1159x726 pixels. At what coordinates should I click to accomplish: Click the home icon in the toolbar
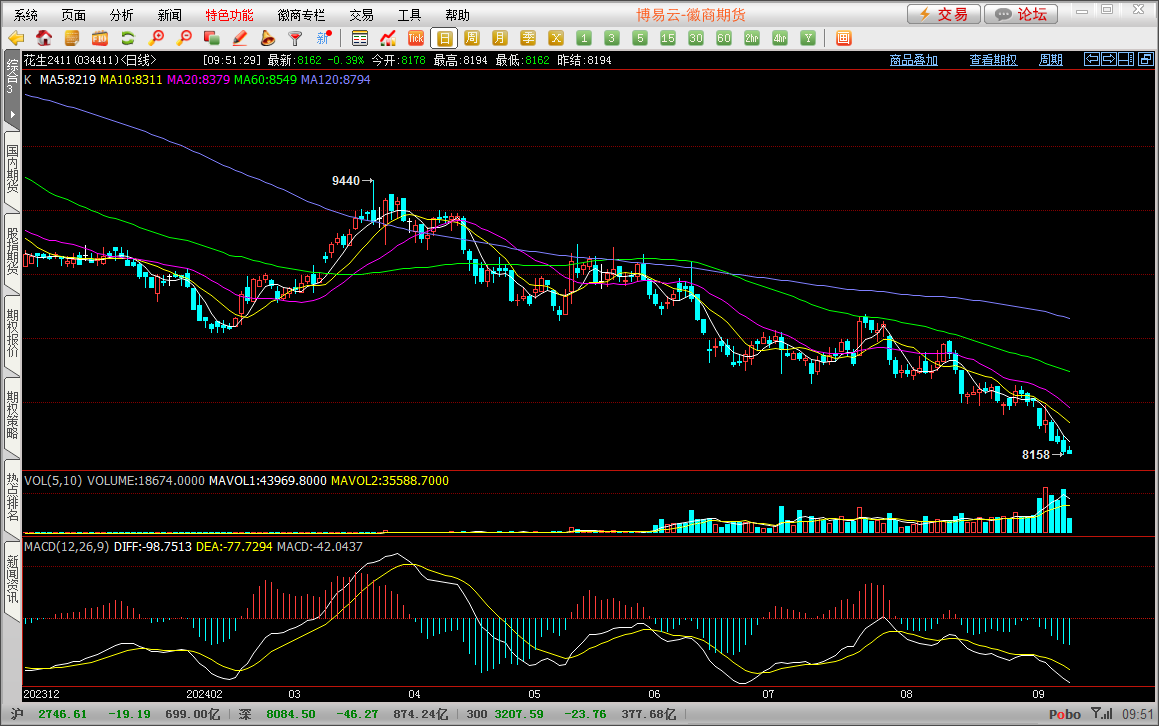tap(44, 38)
